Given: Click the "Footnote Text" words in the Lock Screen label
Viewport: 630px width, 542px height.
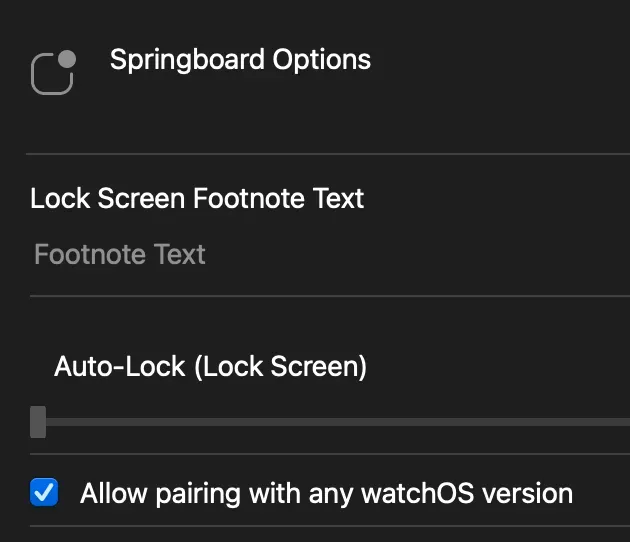Looking at the screenshot, I should coord(278,198).
